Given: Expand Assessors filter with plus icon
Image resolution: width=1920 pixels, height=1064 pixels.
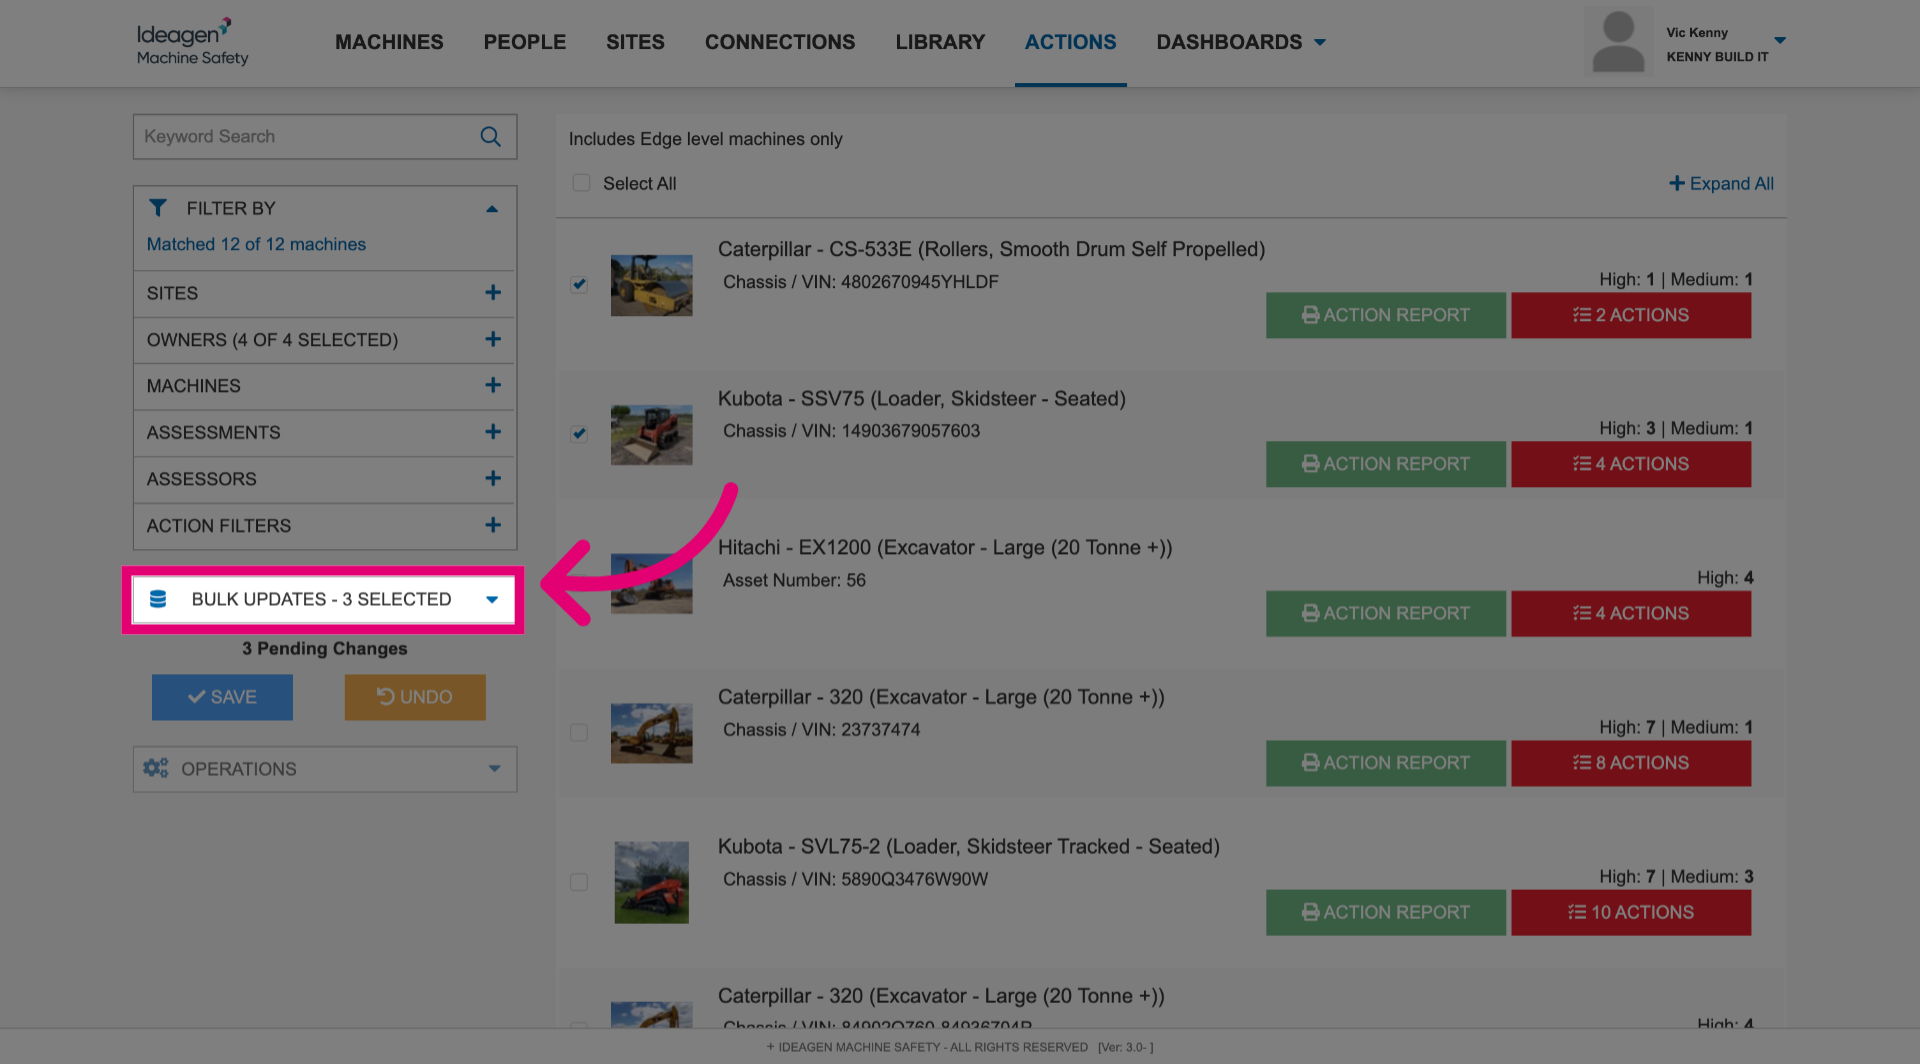Looking at the screenshot, I should [493, 479].
